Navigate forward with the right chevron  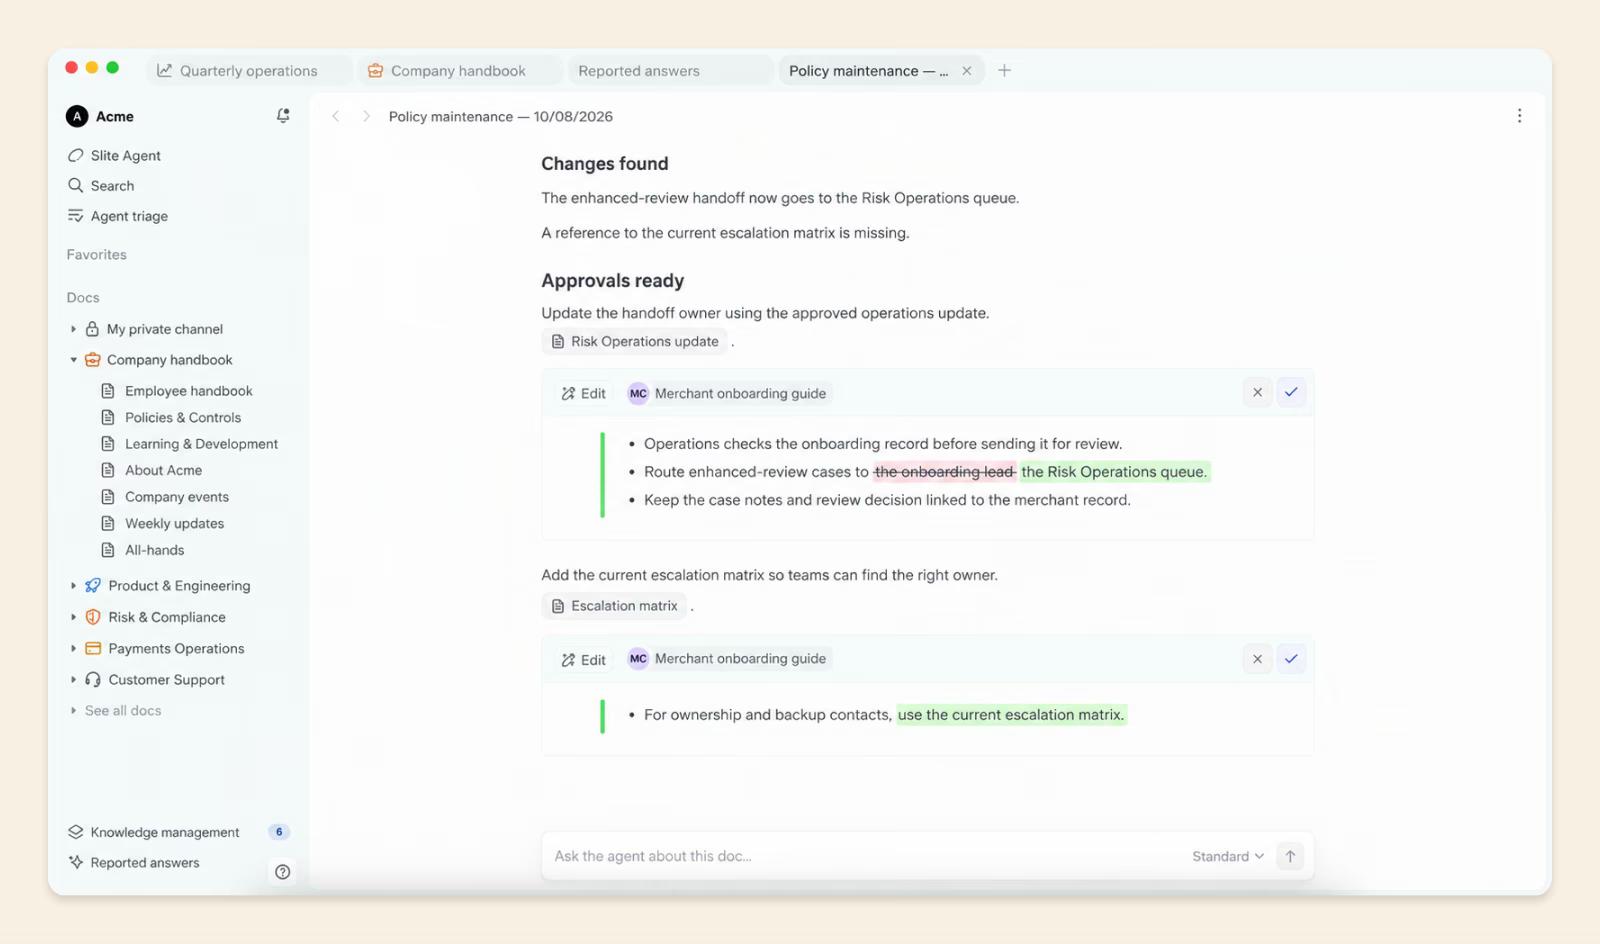(366, 116)
